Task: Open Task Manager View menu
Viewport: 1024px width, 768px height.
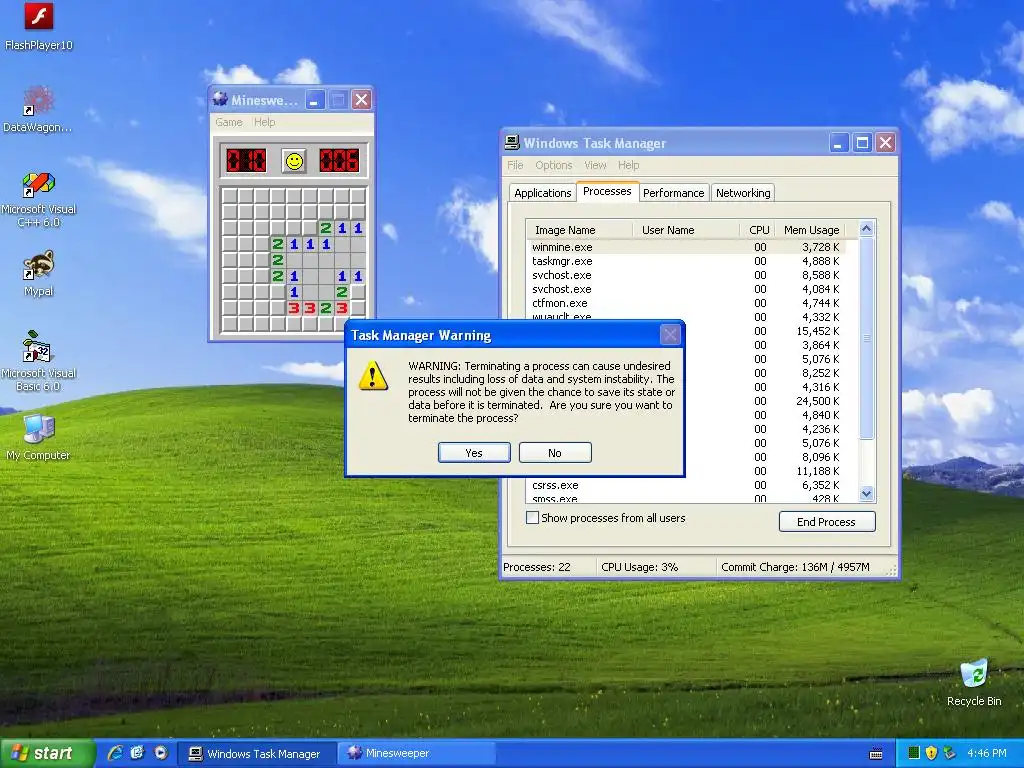Action: (595, 165)
